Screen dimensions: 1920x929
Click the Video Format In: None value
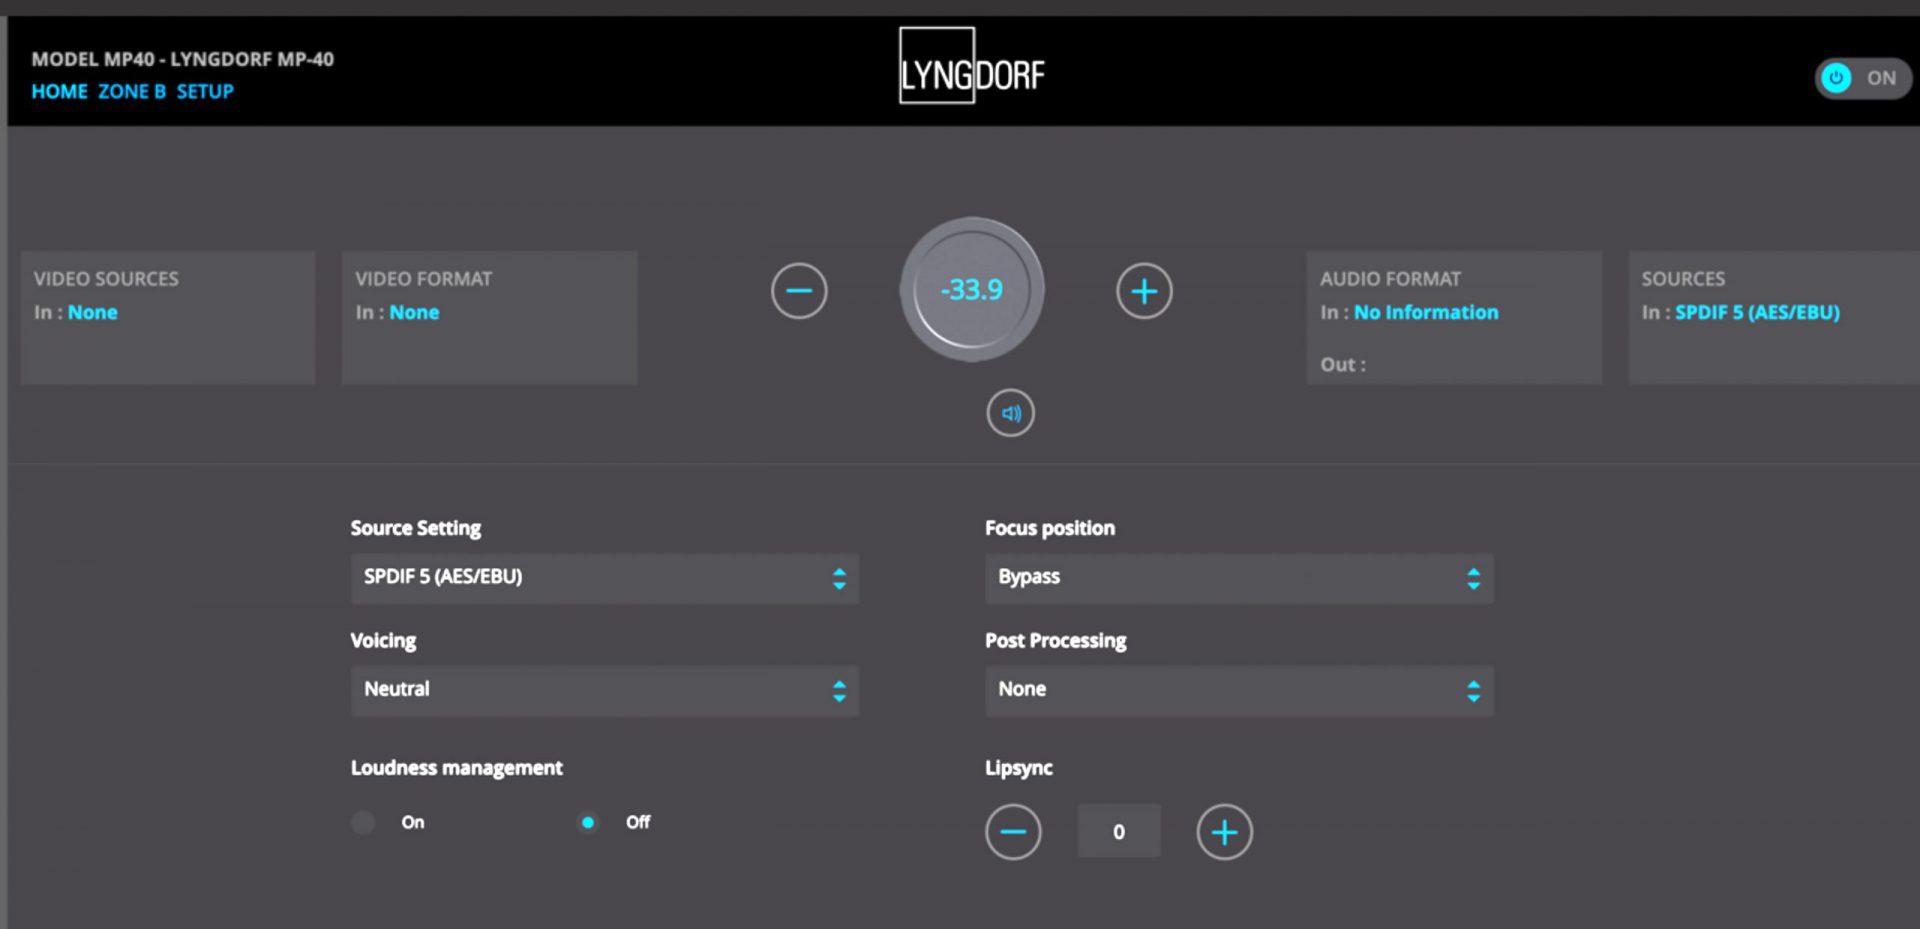coord(414,312)
